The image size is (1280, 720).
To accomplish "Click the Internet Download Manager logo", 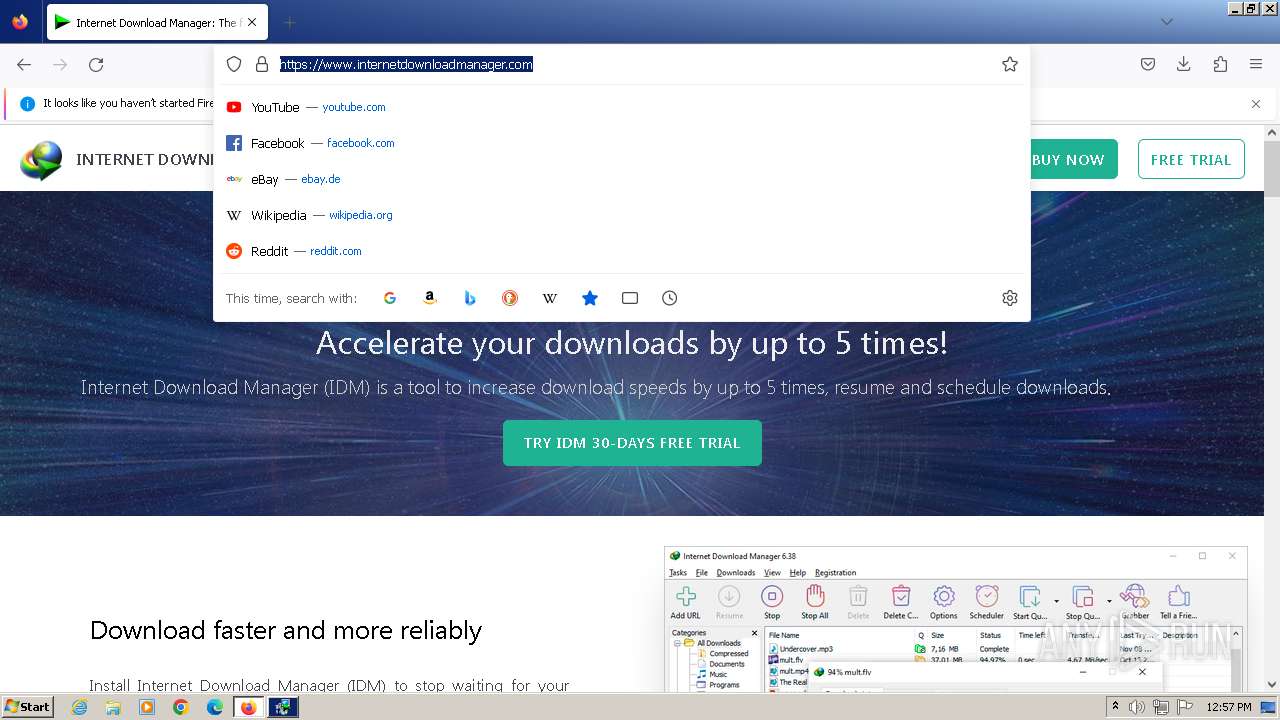I will click(41, 160).
